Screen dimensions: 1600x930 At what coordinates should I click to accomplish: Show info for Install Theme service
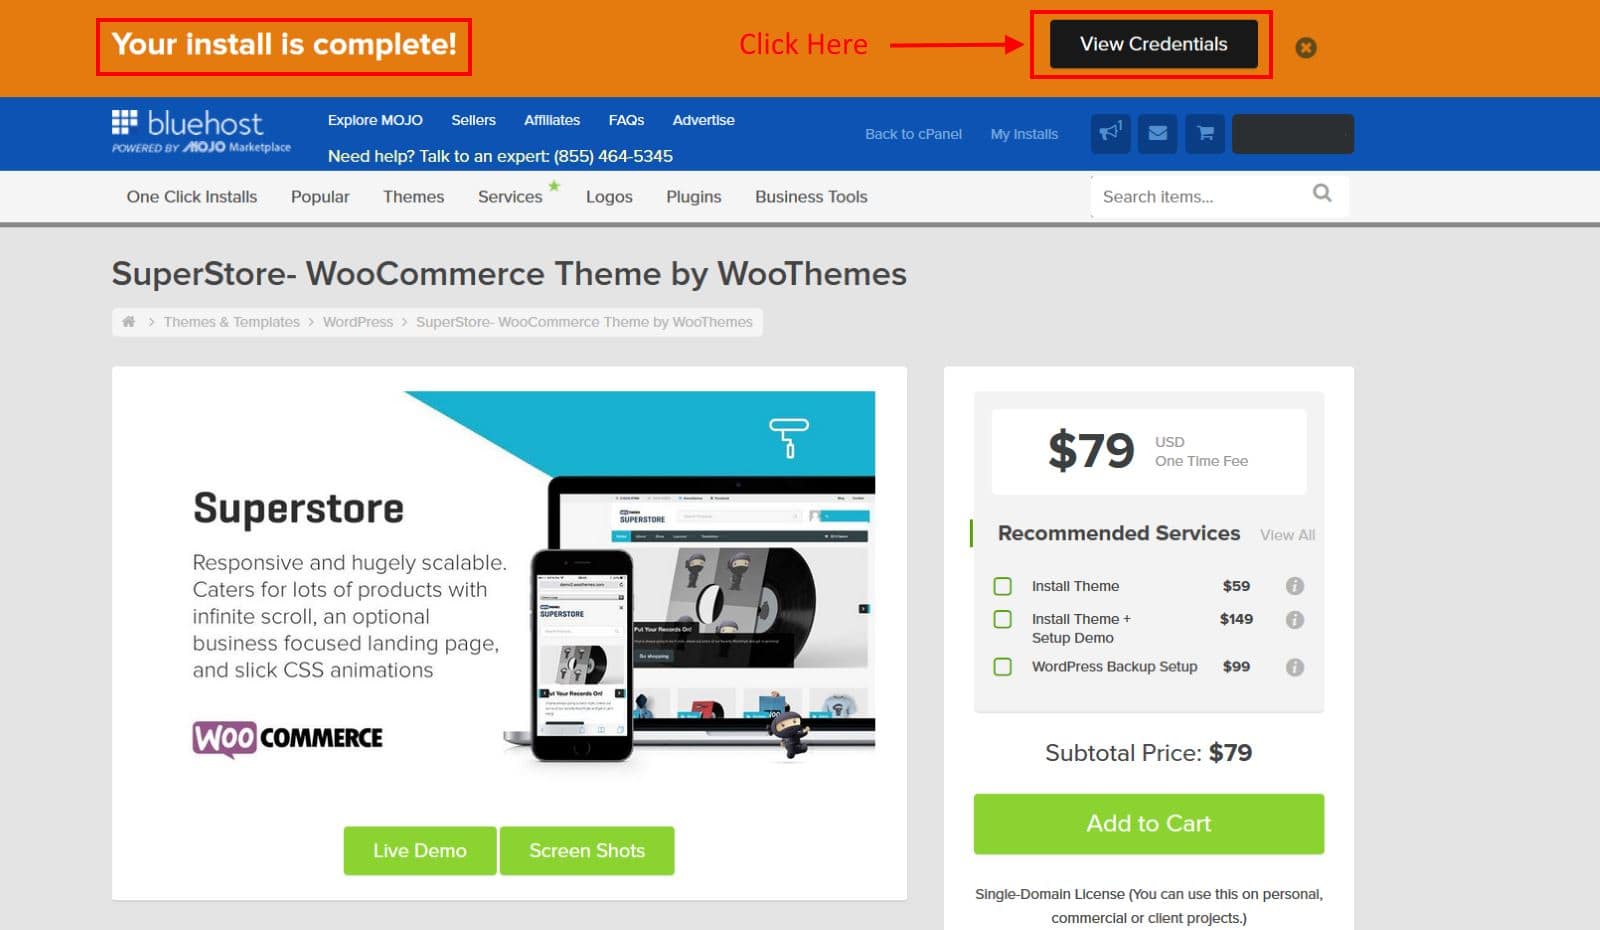1294,586
